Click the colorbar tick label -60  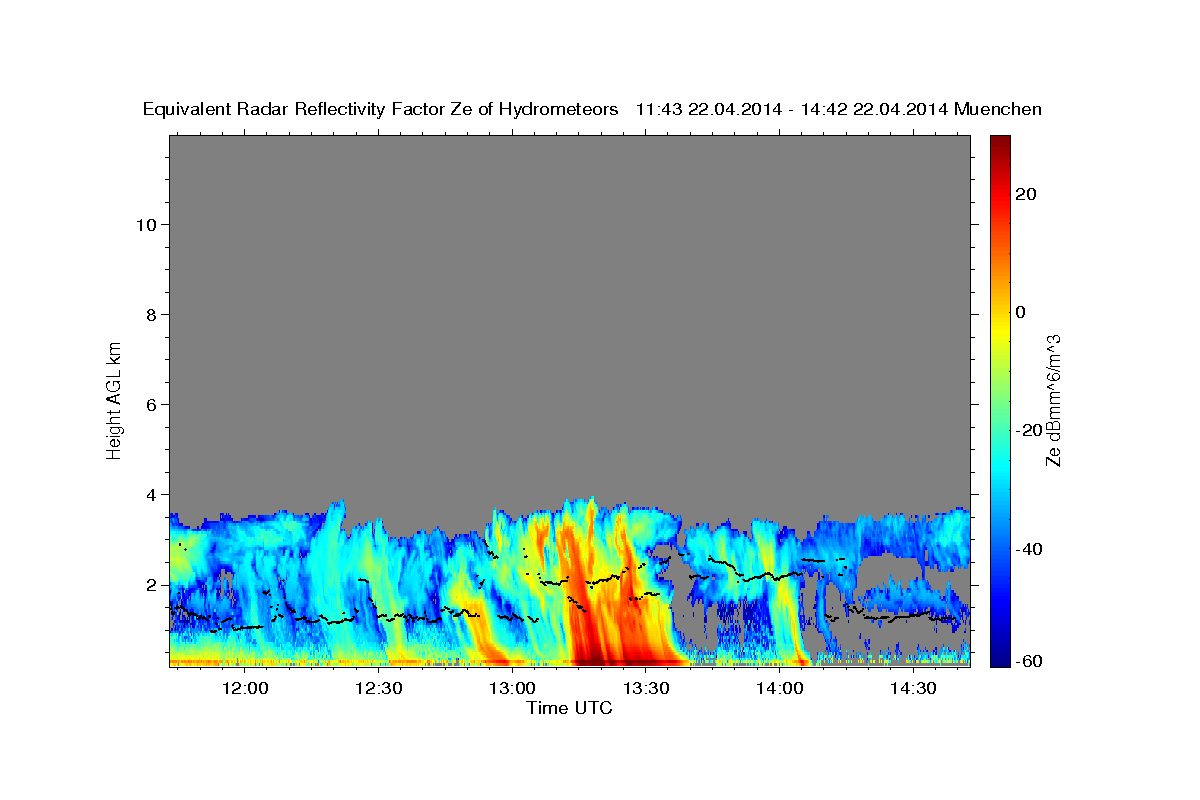[1030, 662]
